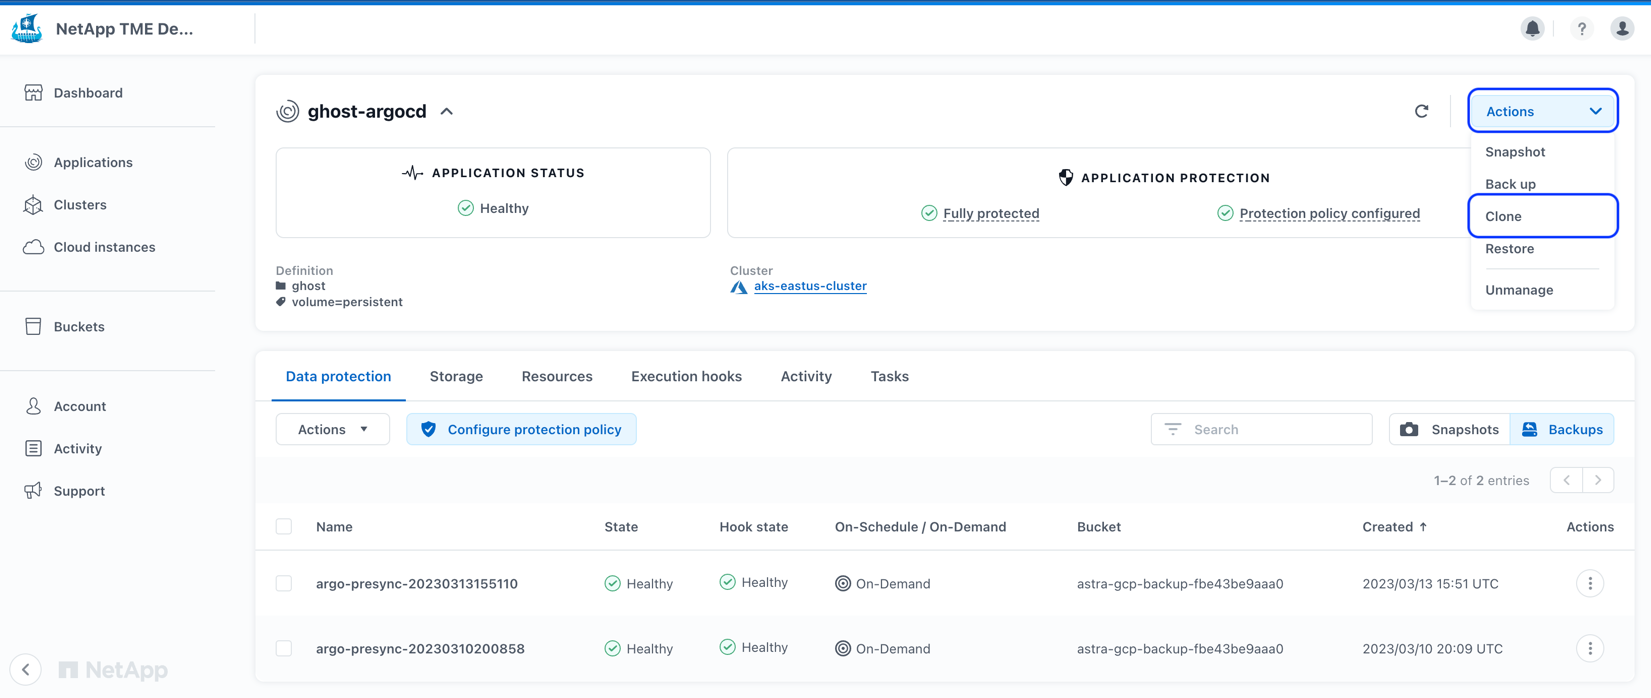1651x698 pixels.
Task: Click in the Search input field
Action: (1261, 430)
